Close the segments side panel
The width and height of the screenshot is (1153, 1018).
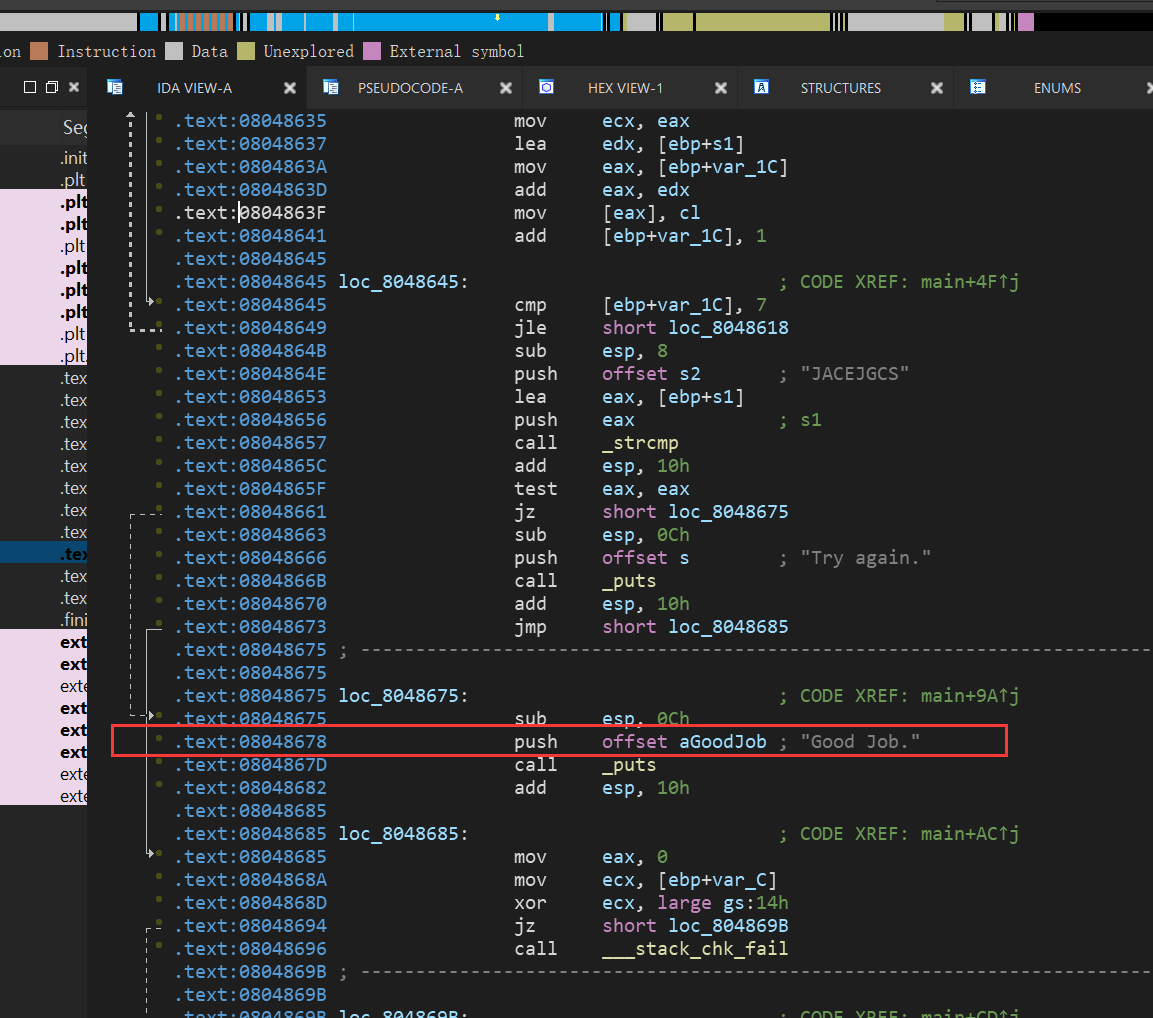point(74,88)
